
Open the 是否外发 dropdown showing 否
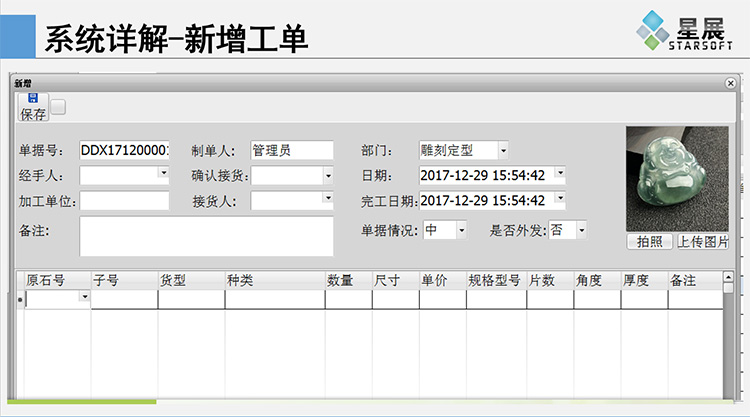click(x=580, y=230)
